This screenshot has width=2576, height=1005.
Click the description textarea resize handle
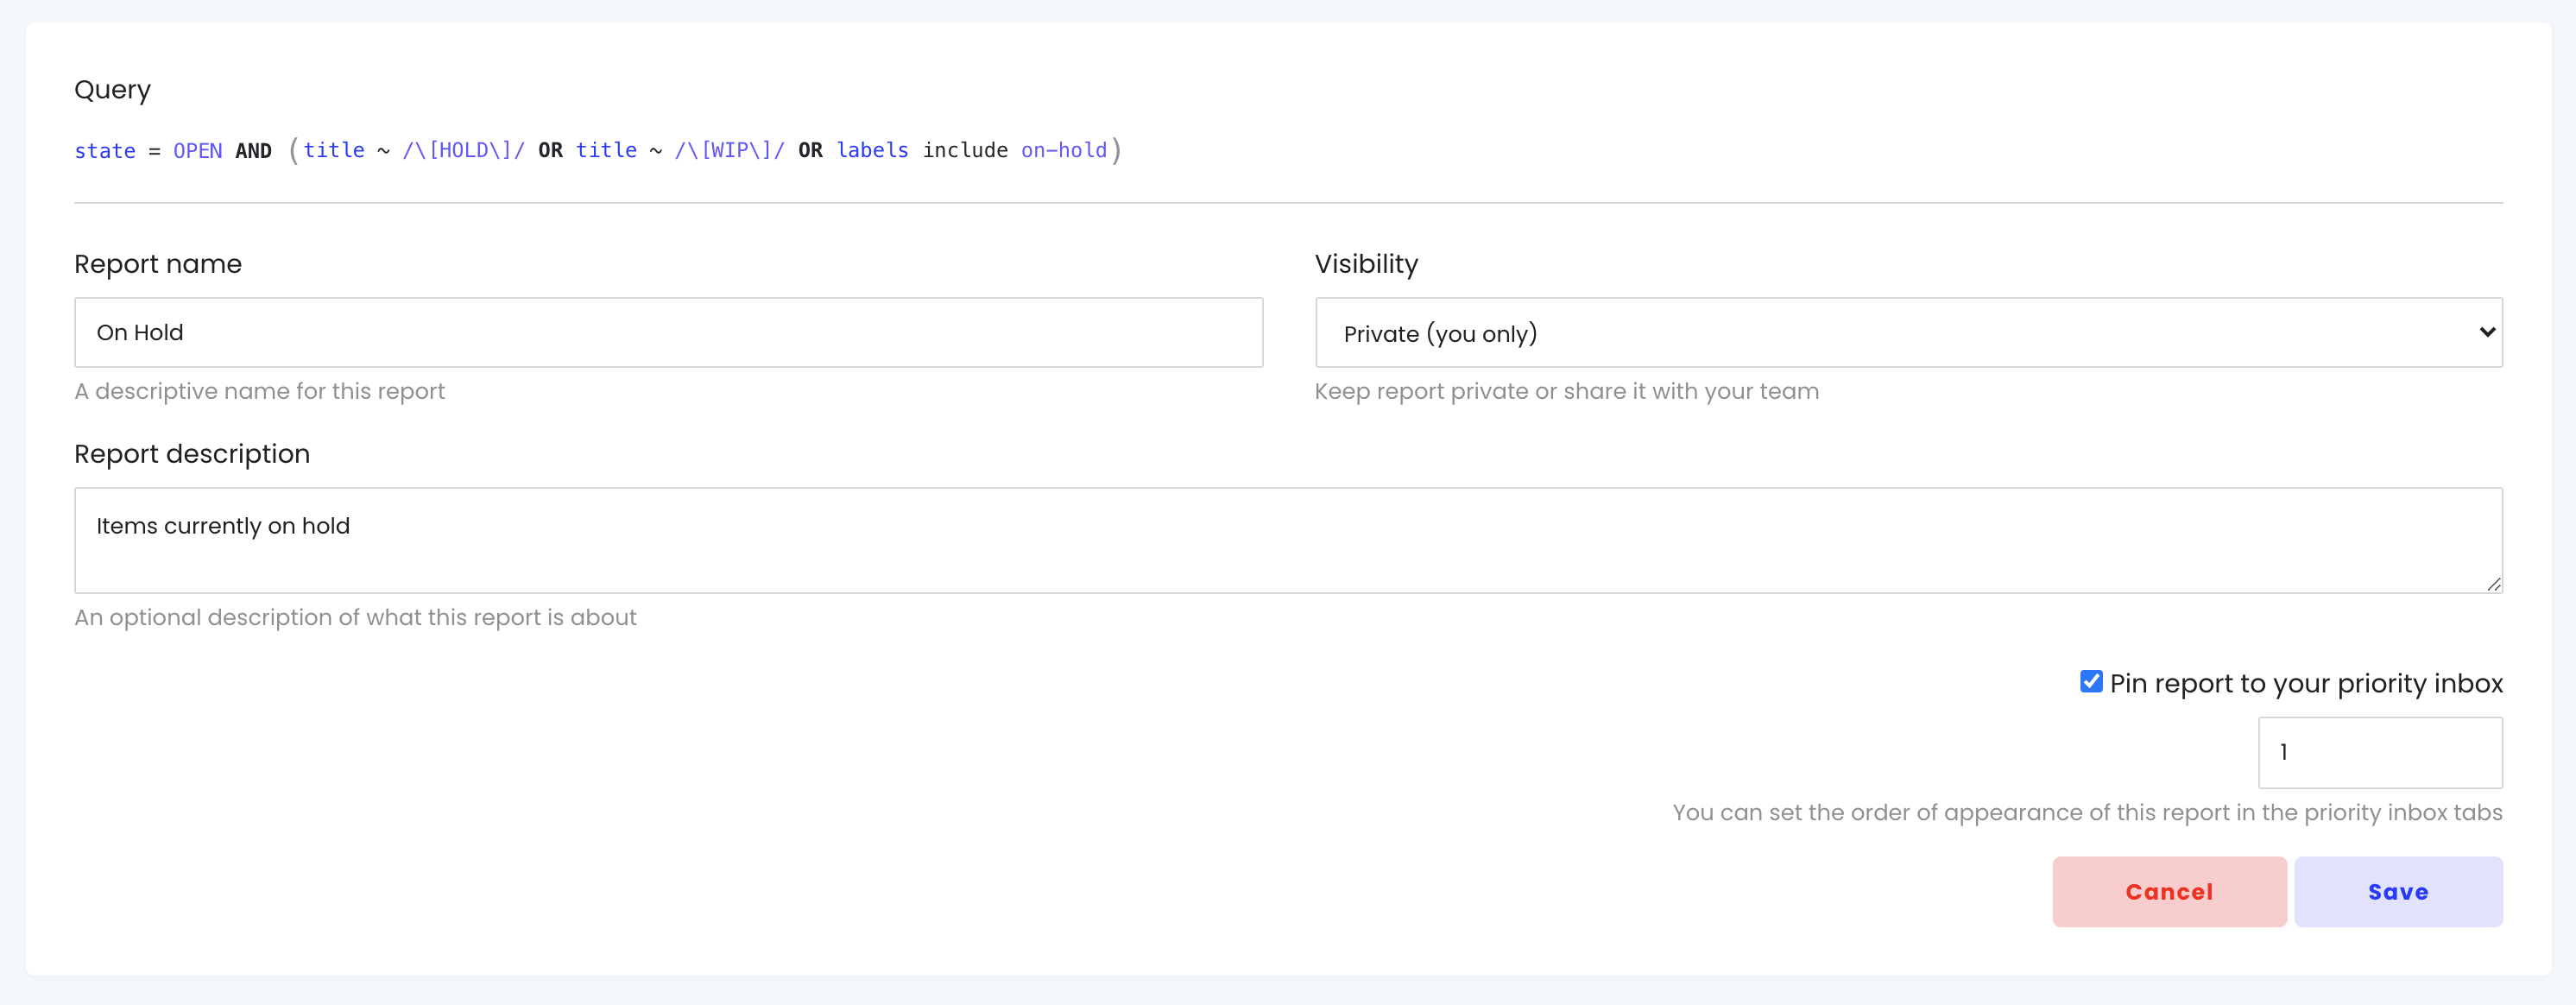(x=2494, y=584)
